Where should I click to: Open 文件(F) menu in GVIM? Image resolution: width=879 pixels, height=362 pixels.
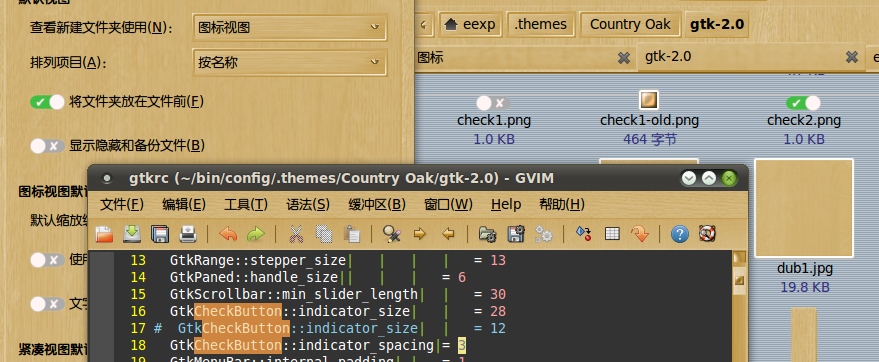pos(122,205)
